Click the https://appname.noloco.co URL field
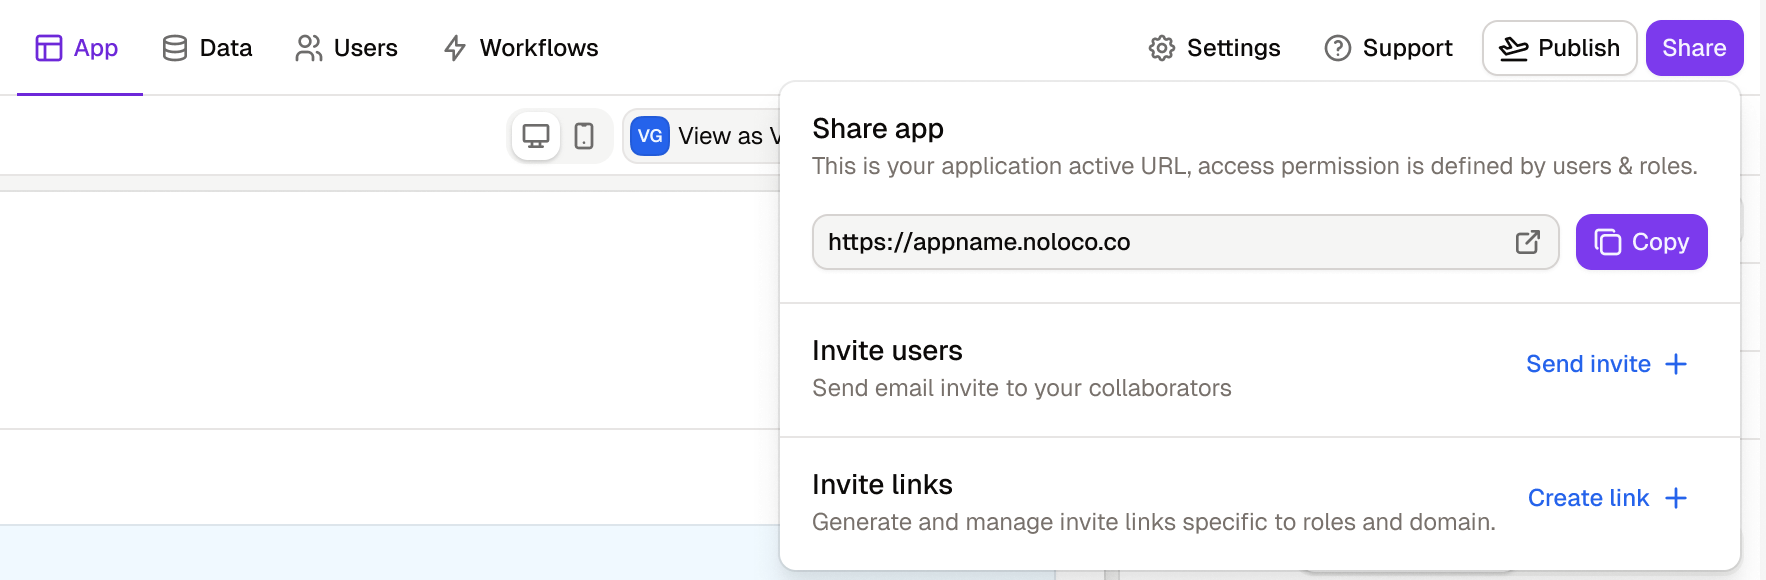The image size is (1766, 580). (x=1185, y=242)
